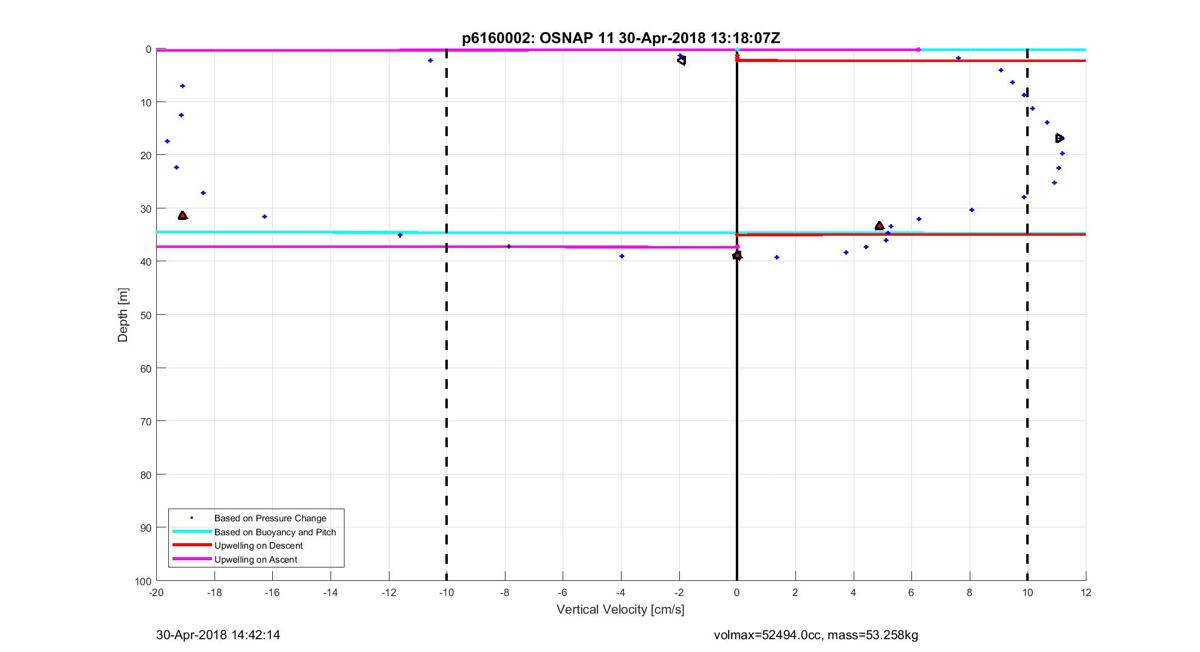Select legend entry Upwelling on Ascent
This screenshot has height=652, width=1200.
tap(256, 560)
